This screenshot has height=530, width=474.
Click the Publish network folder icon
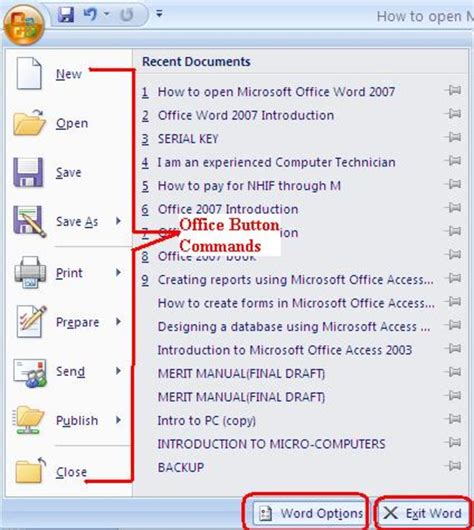[x=28, y=420]
